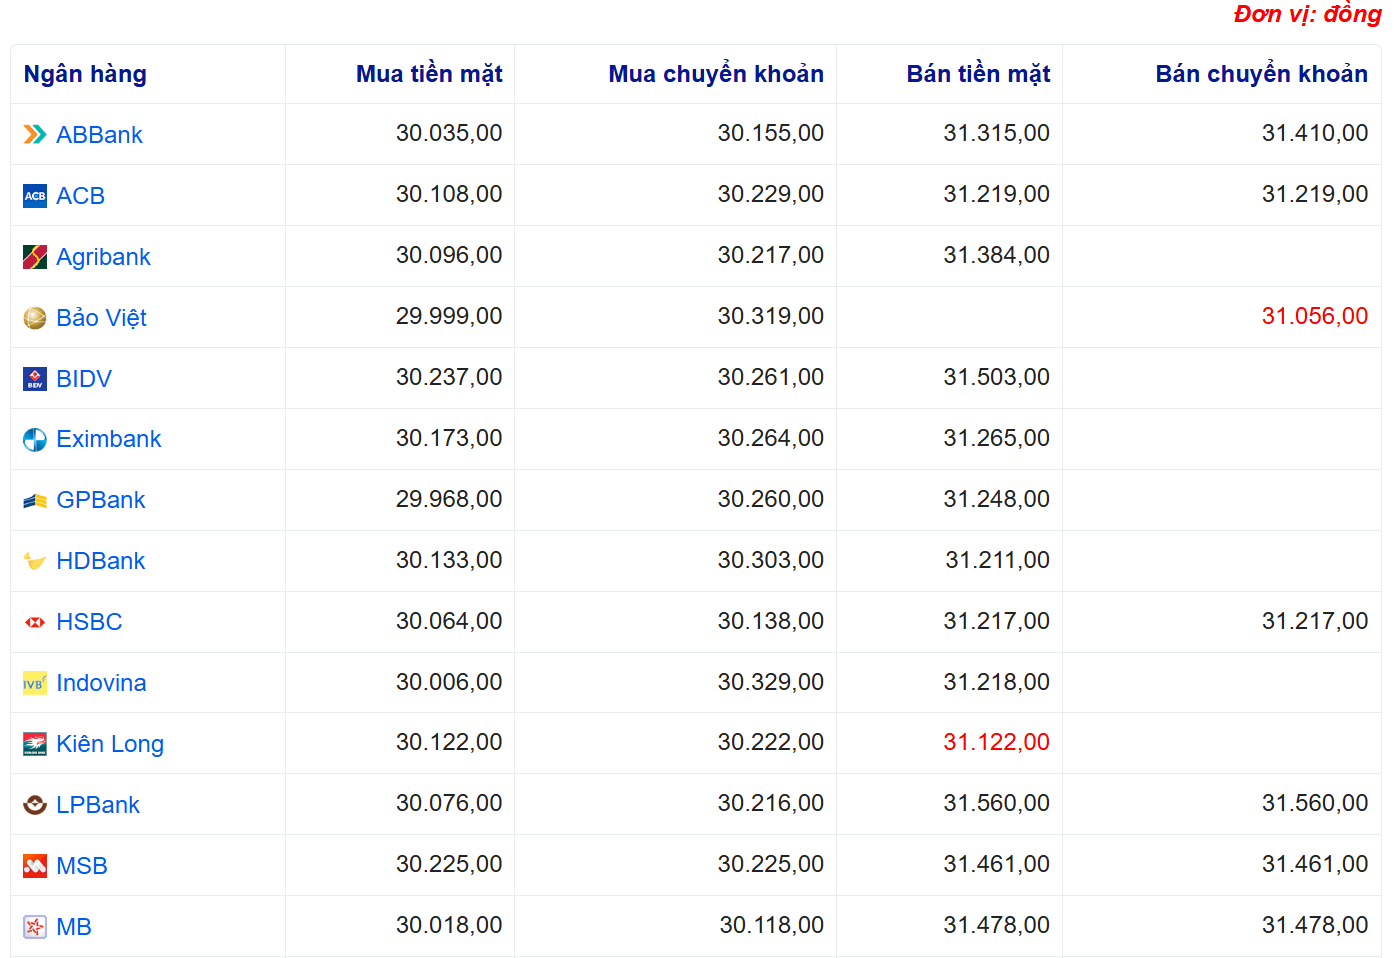Image resolution: width=1394 pixels, height=958 pixels.
Task: Click the BIDV logo icon
Action: tap(35, 379)
